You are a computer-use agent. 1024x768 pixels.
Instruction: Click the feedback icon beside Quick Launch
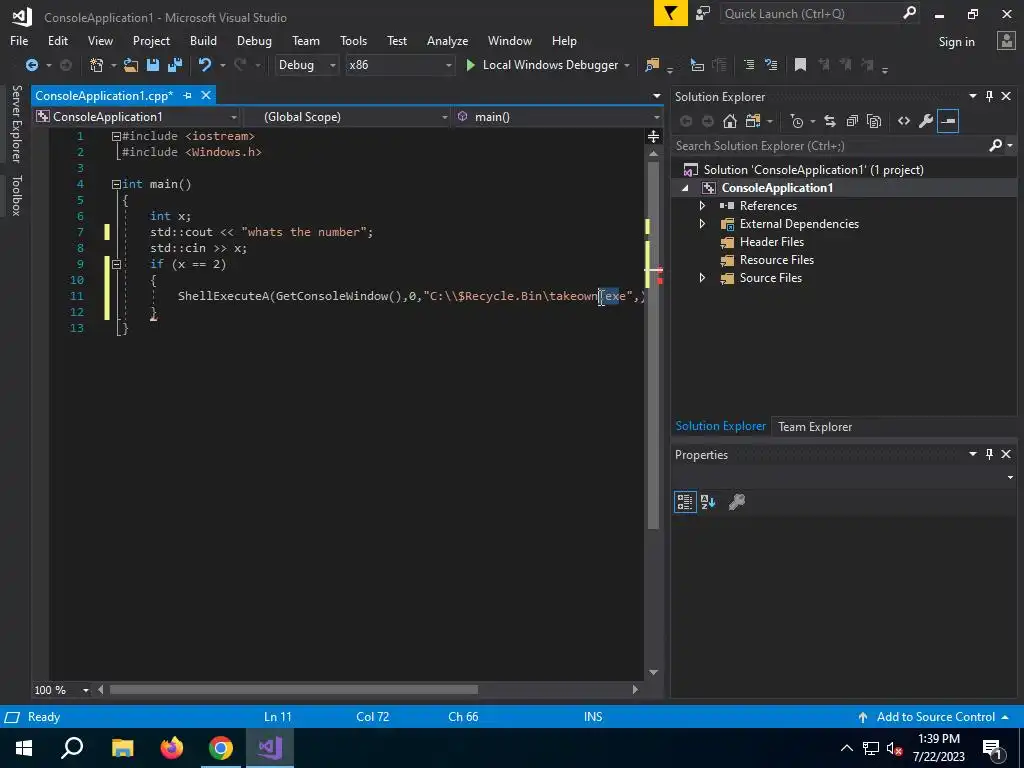703,13
